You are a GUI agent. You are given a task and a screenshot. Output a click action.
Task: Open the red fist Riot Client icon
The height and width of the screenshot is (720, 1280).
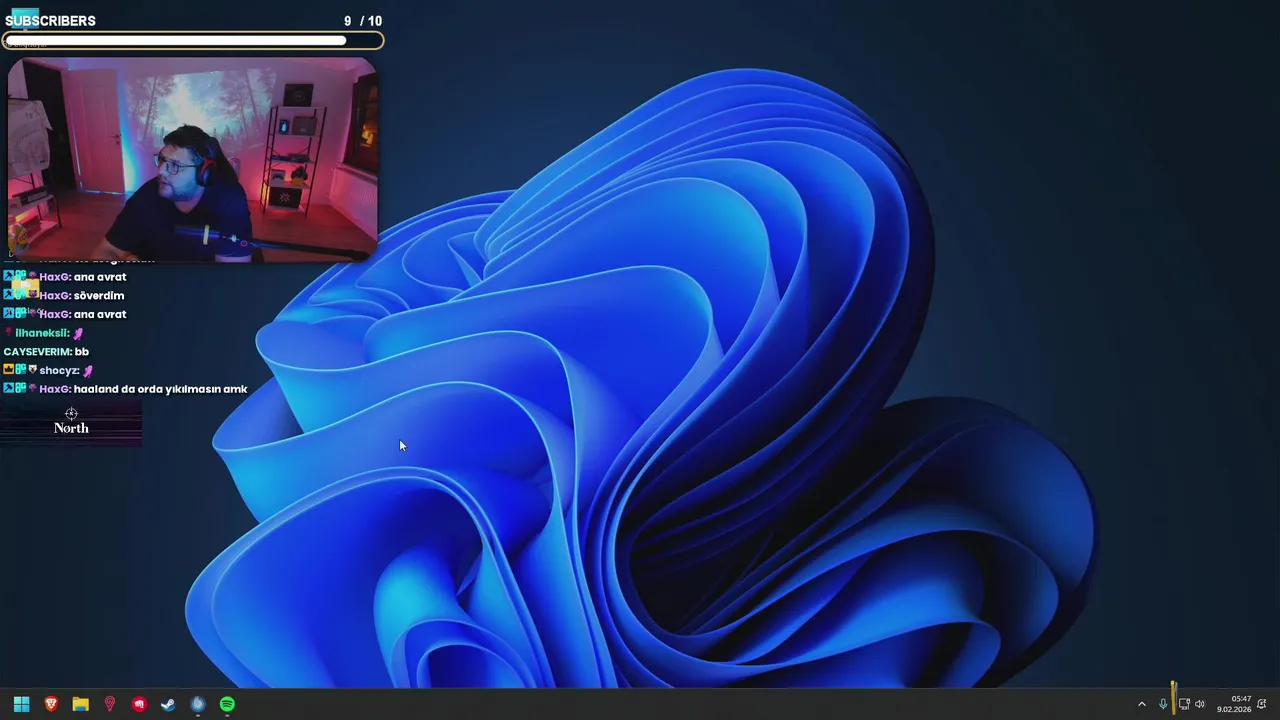(x=139, y=704)
